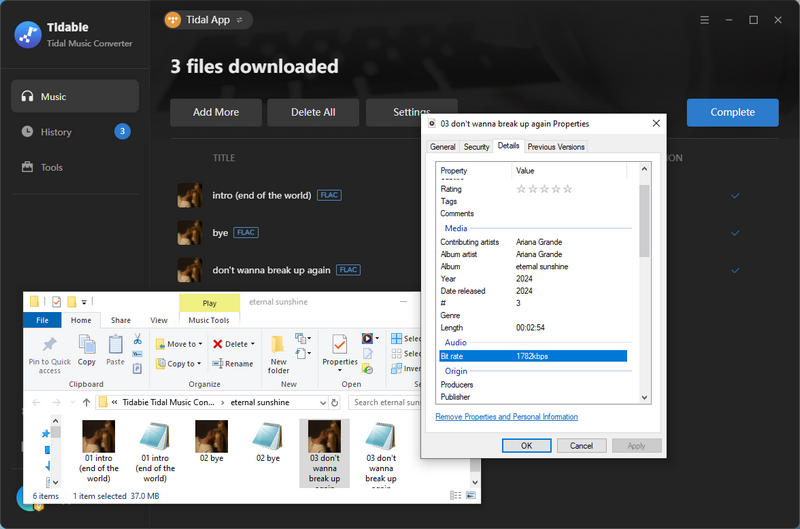
Task: Click the Paste shortcut icon
Action: [137, 368]
